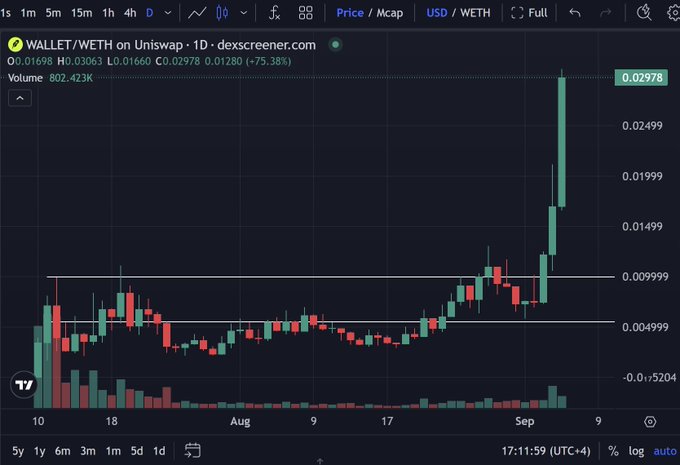Set range to 1d
Screen dimensions: 680x465
pos(159,451)
